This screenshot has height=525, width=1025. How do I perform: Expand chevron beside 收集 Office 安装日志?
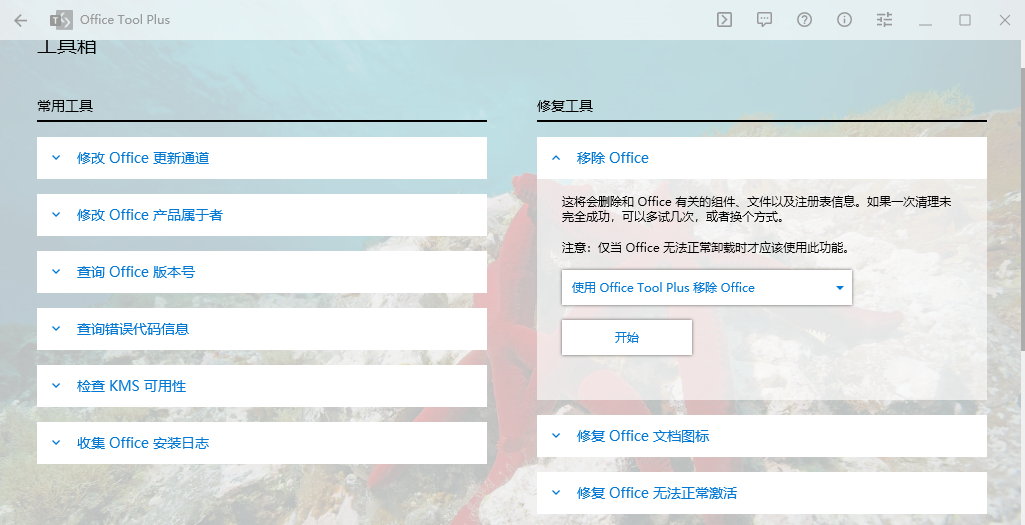coord(56,443)
